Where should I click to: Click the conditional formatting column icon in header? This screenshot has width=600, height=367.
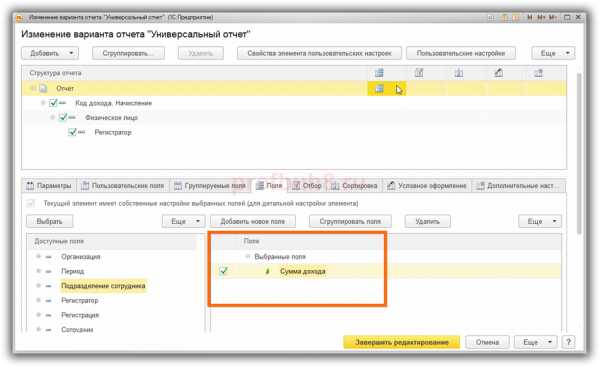point(499,73)
